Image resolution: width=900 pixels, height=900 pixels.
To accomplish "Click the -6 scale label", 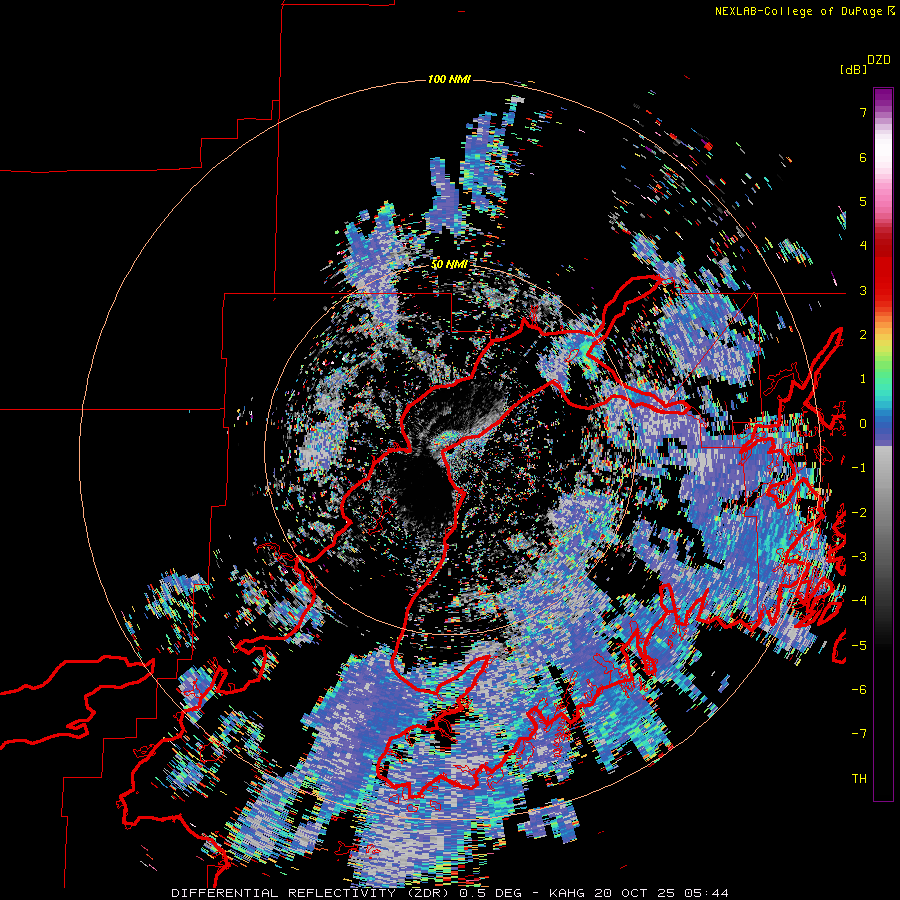I will 858,690.
